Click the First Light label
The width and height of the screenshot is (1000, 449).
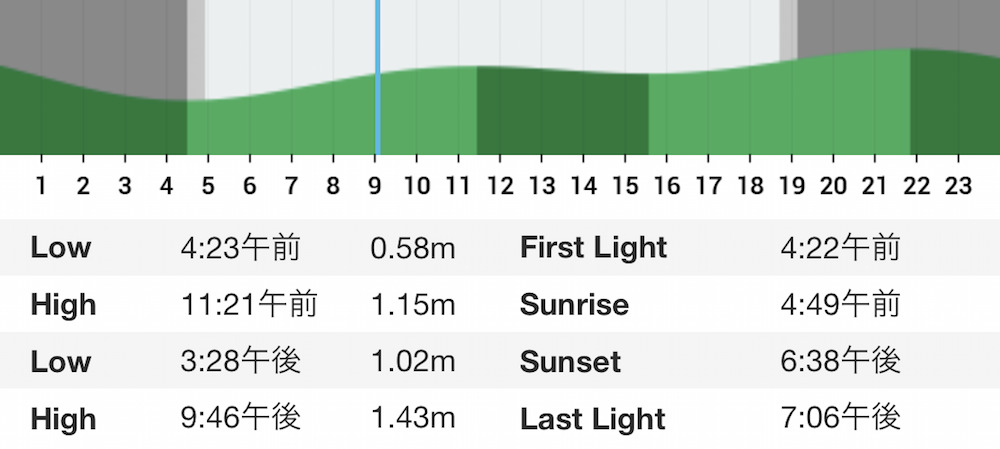594,248
